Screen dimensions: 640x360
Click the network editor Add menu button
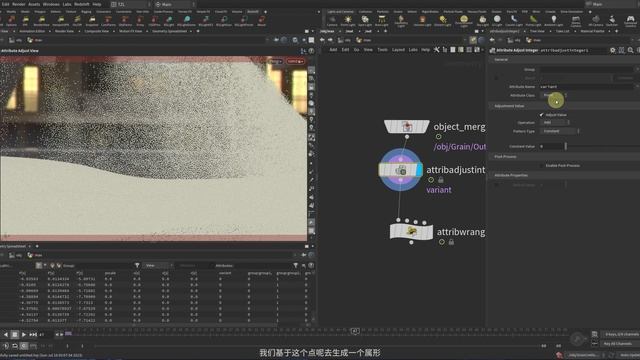click(333, 50)
